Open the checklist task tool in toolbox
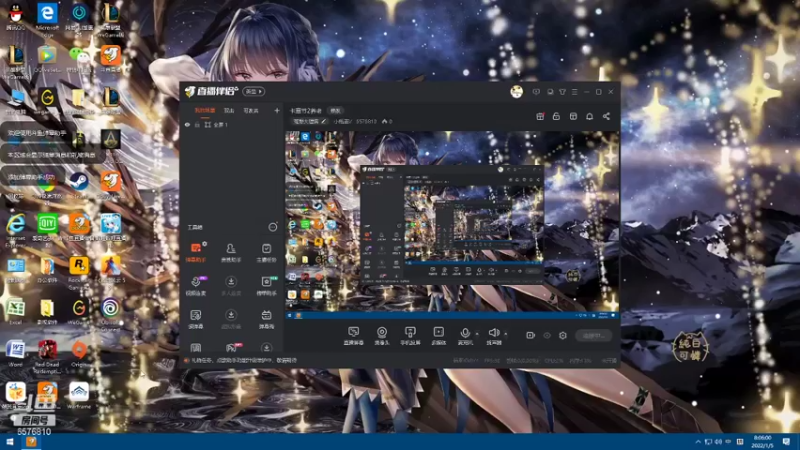The image size is (800, 450). pos(266,253)
